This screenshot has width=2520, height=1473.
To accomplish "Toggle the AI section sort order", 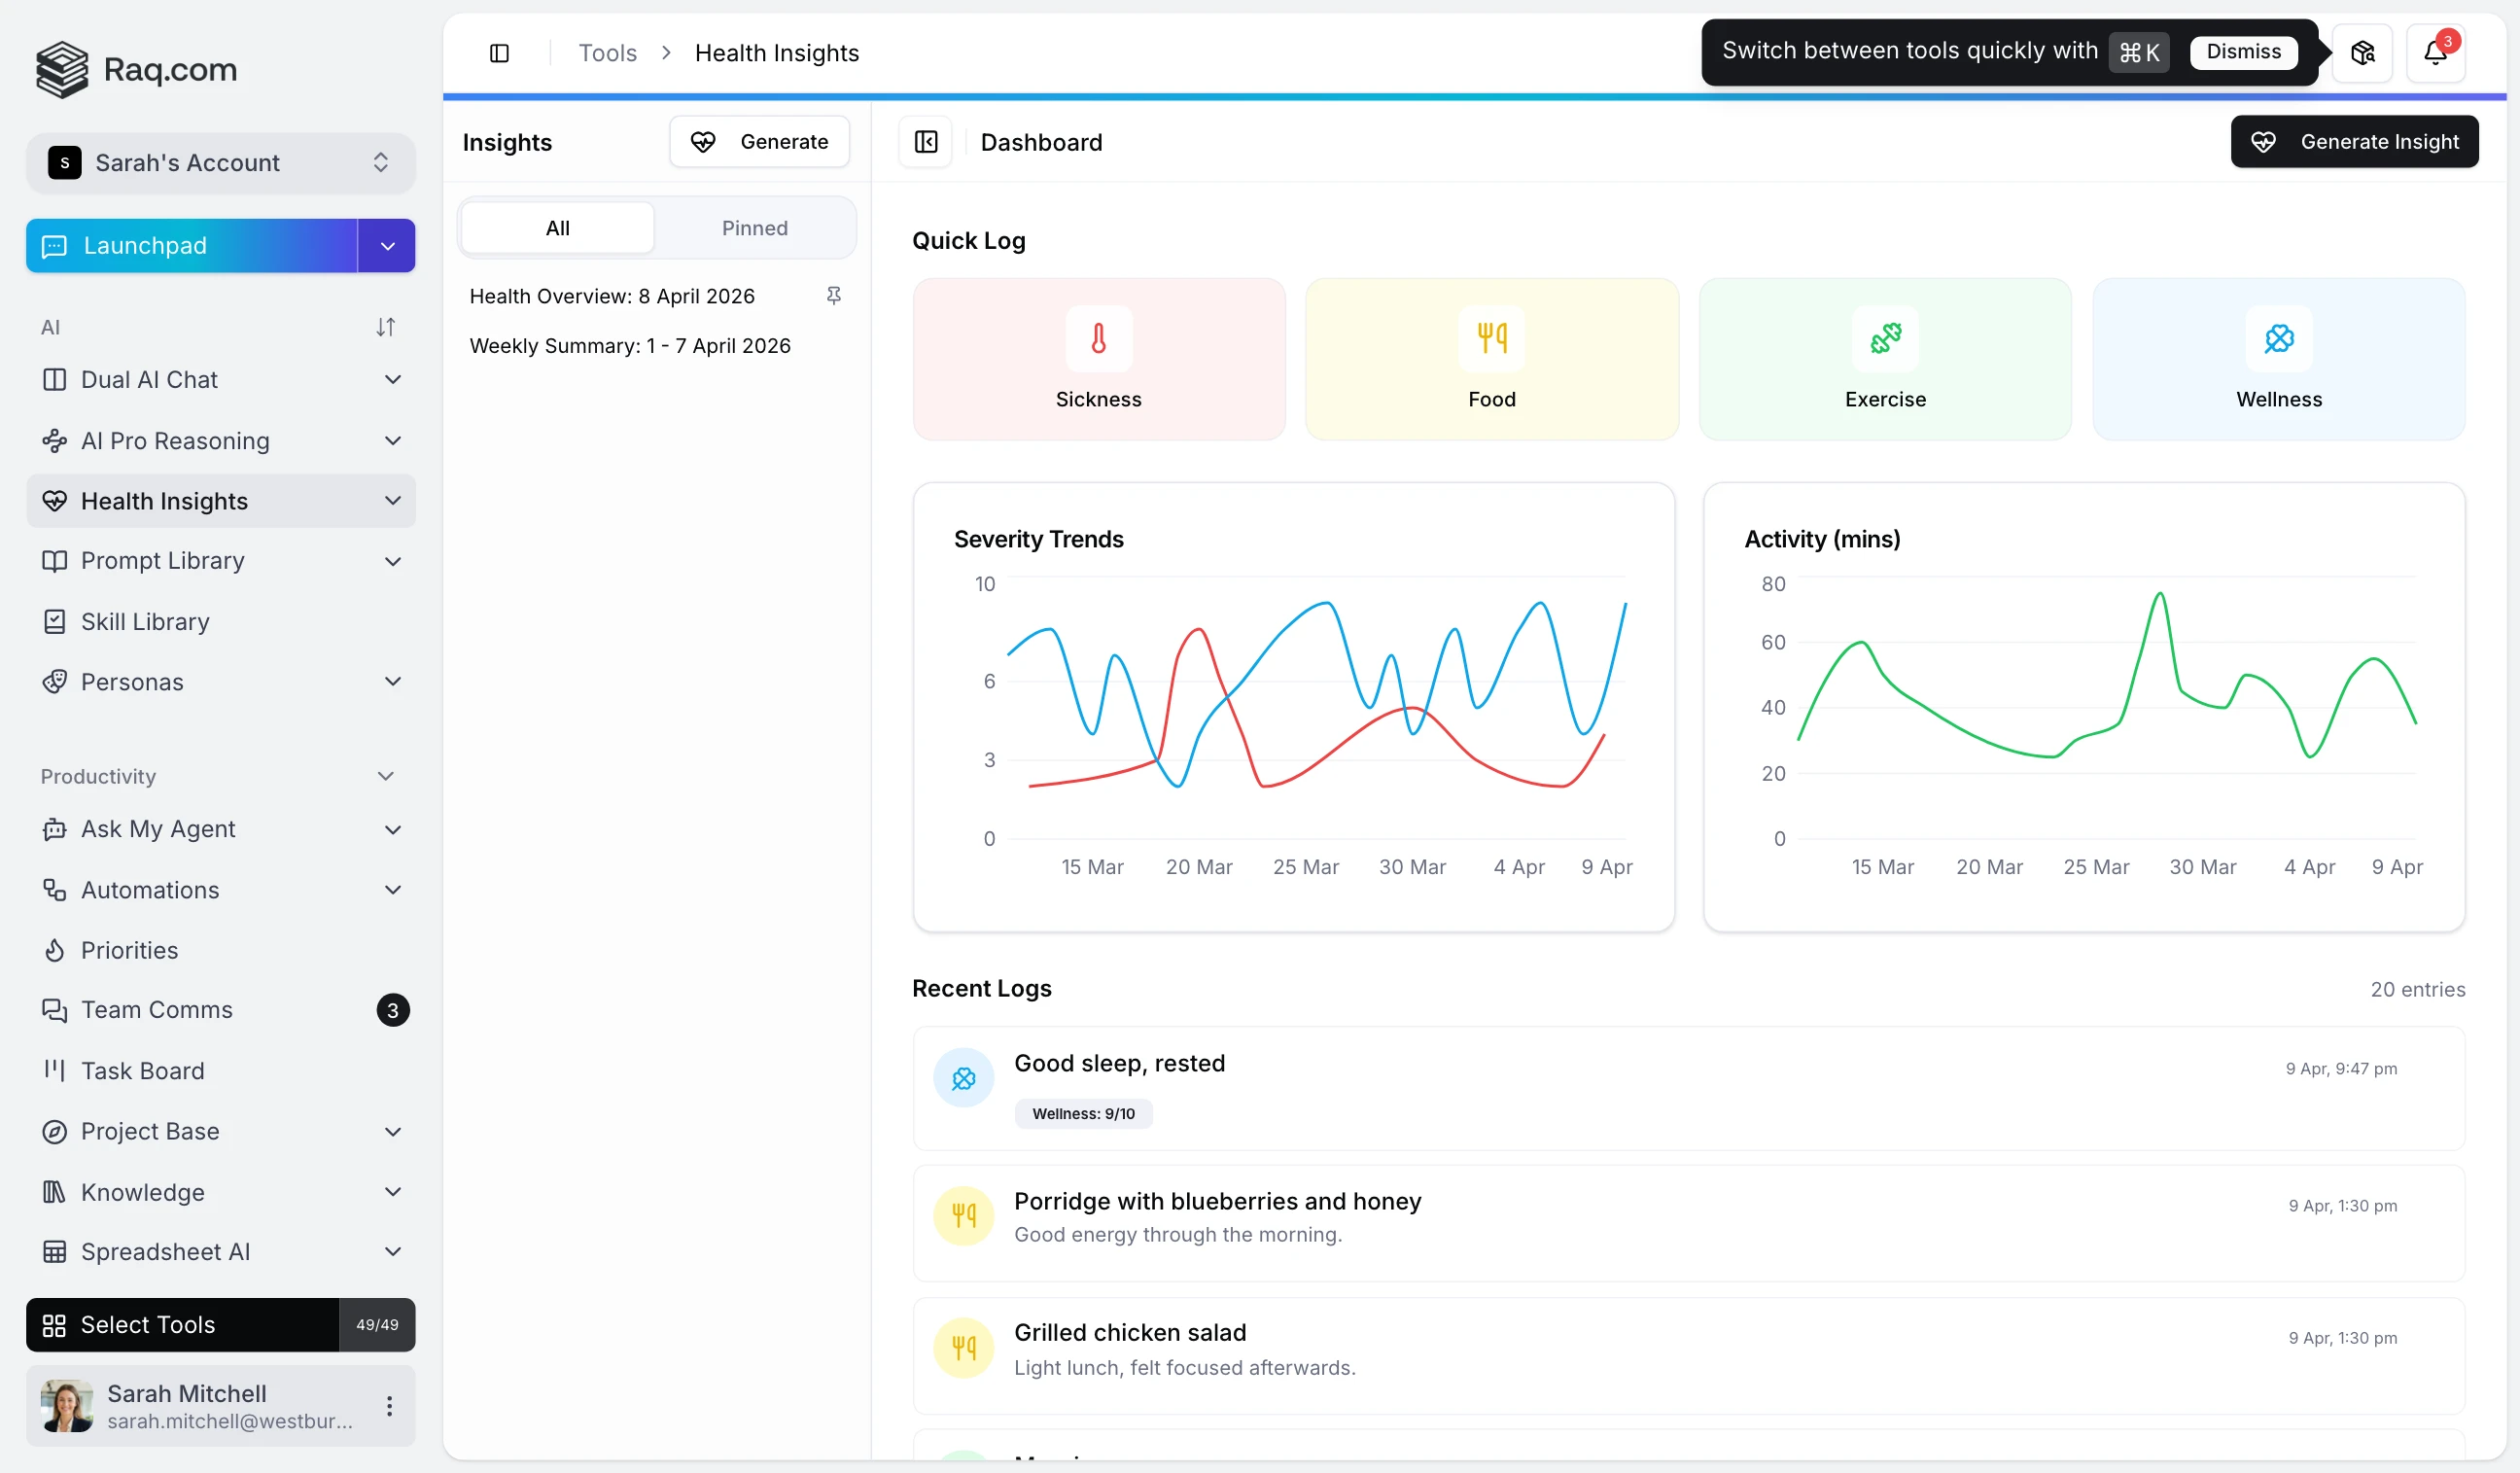I will 386,326.
